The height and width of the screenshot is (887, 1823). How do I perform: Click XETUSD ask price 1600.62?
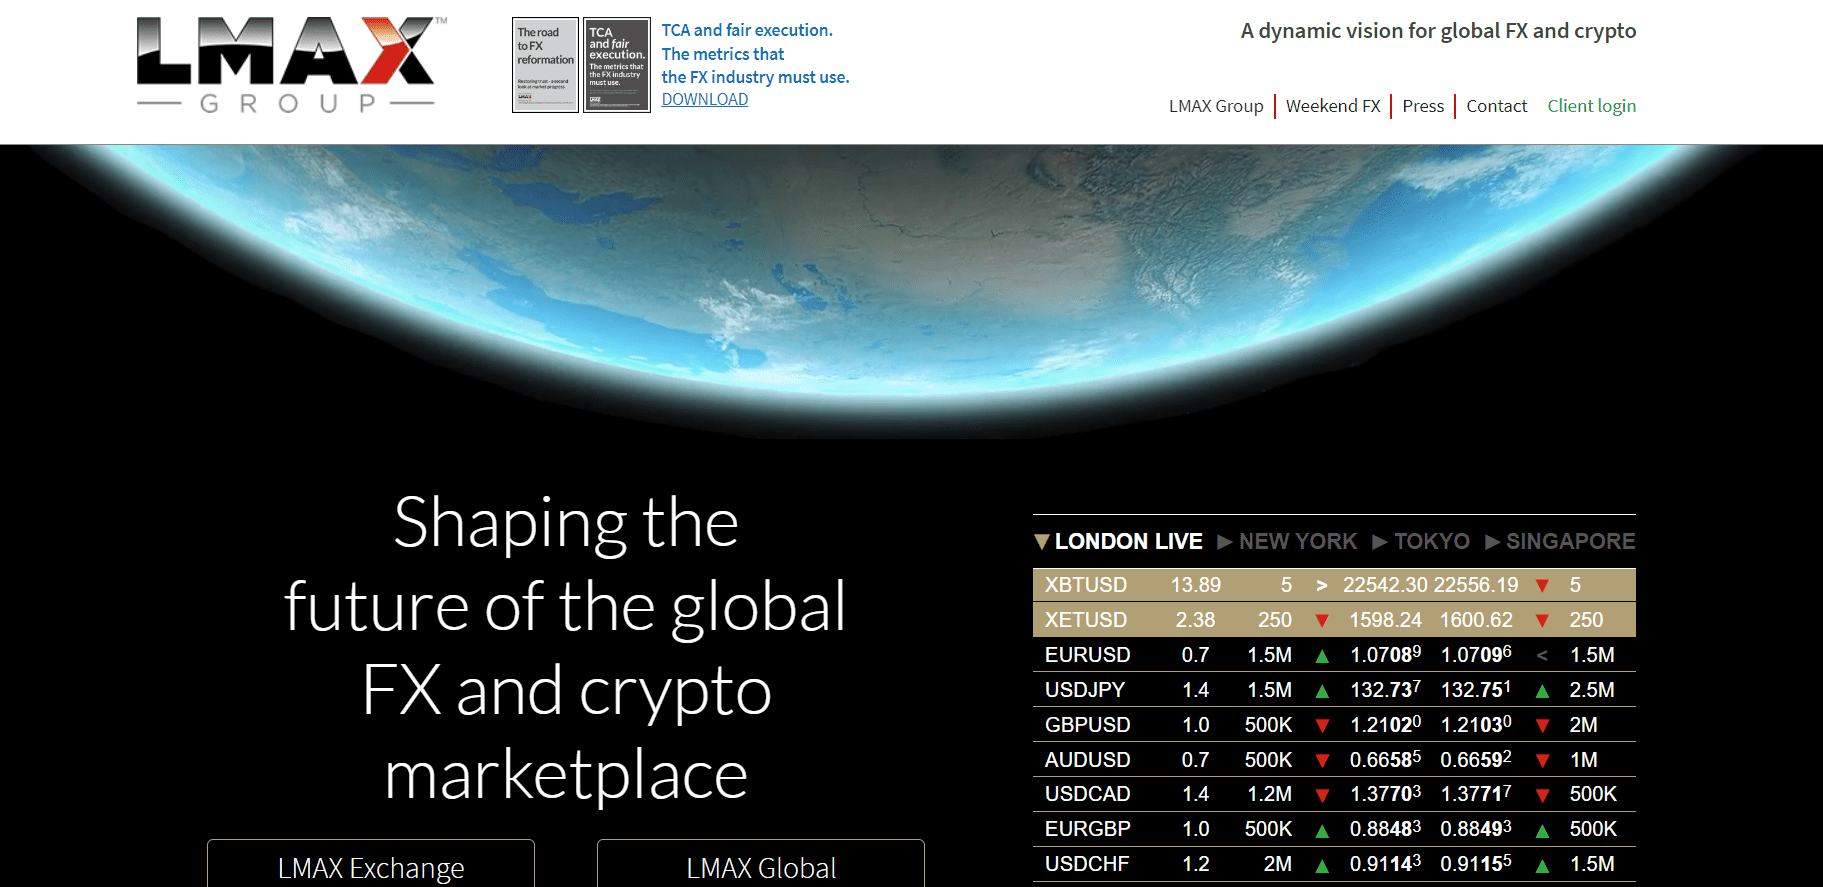point(1477,620)
